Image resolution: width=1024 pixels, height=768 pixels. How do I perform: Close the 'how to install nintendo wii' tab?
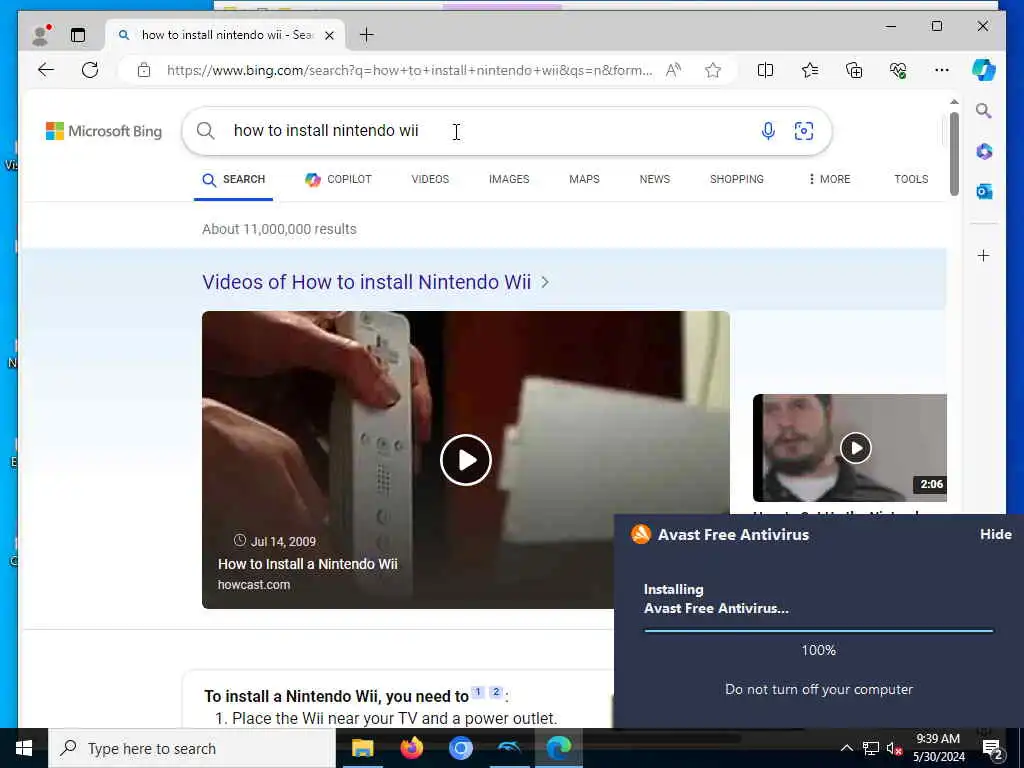pyautogui.click(x=330, y=35)
